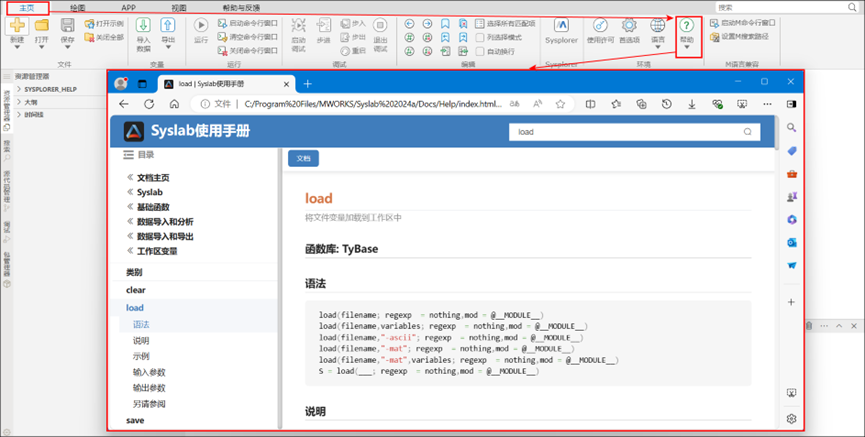The image size is (865, 437).
Task: Click 关闭命令行窗口
Action: (x=248, y=51)
